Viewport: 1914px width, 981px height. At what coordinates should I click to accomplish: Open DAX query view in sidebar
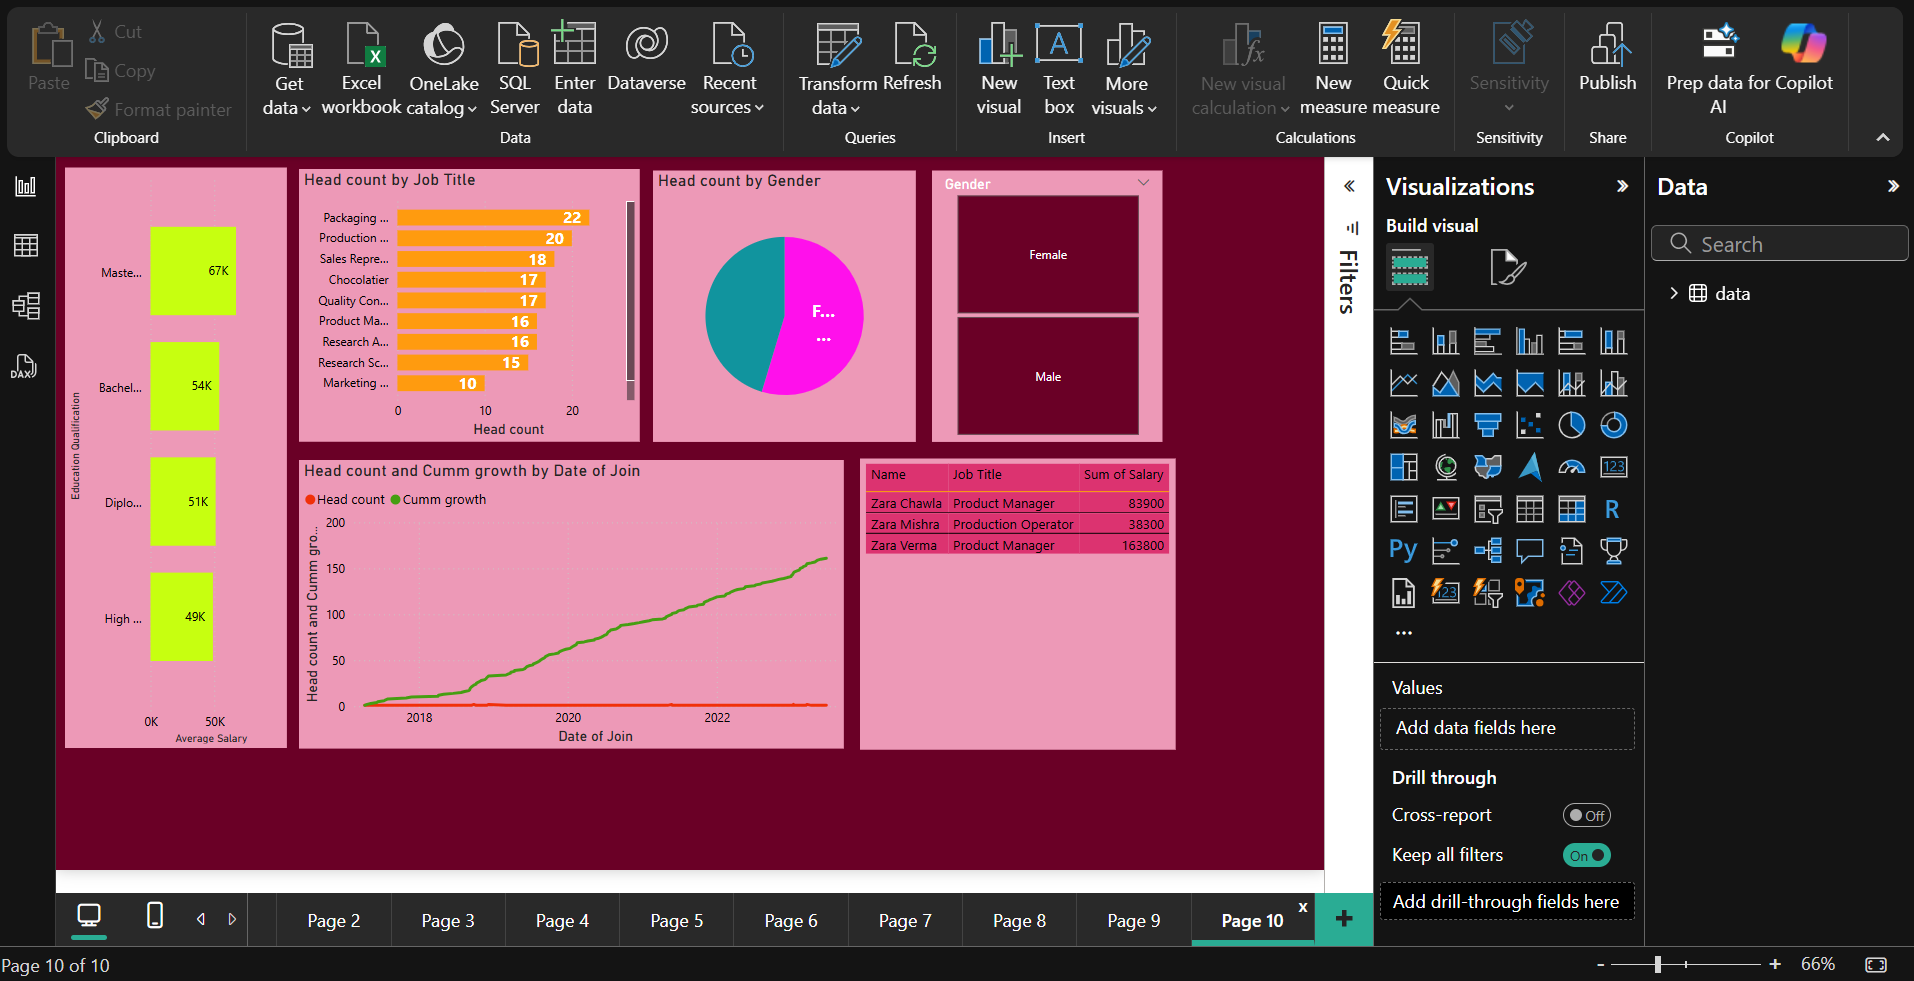pyautogui.click(x=26, y=366)
